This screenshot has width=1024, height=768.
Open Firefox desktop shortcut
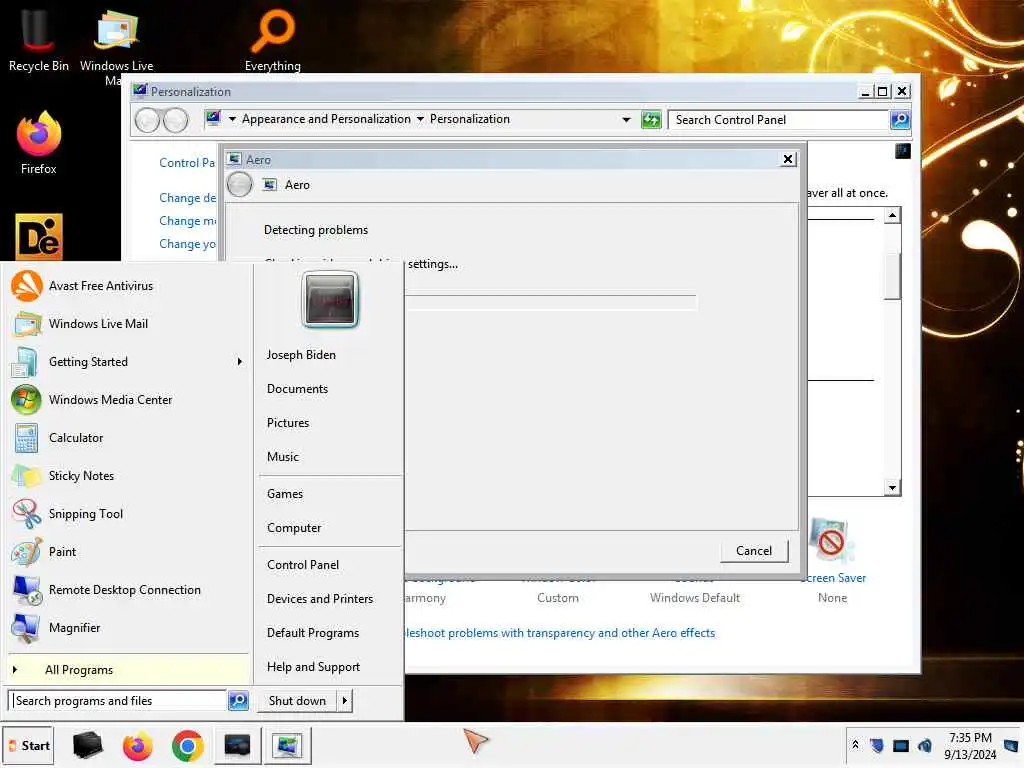(39, 142)
